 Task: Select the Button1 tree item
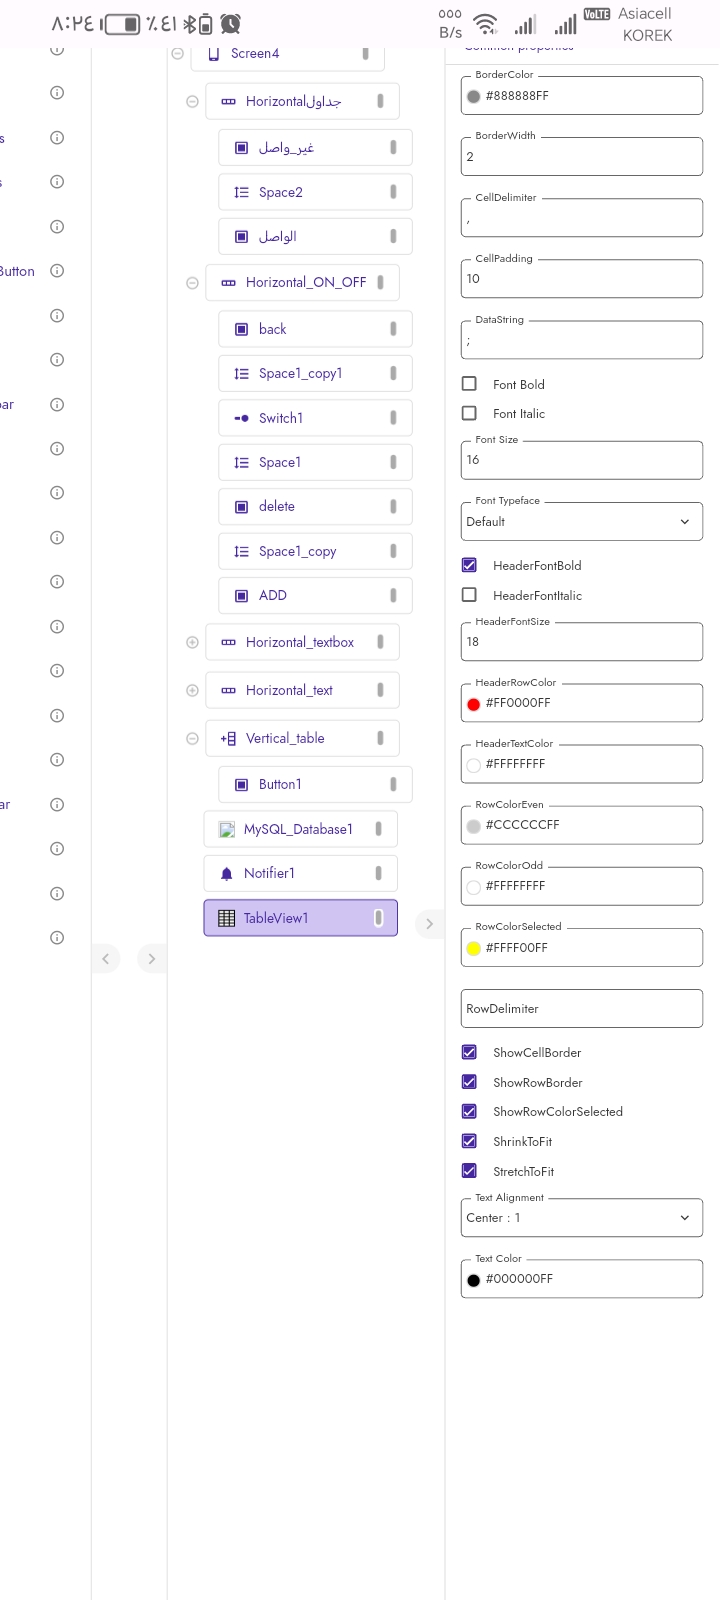pyautogui.click(x=280, y=784)
